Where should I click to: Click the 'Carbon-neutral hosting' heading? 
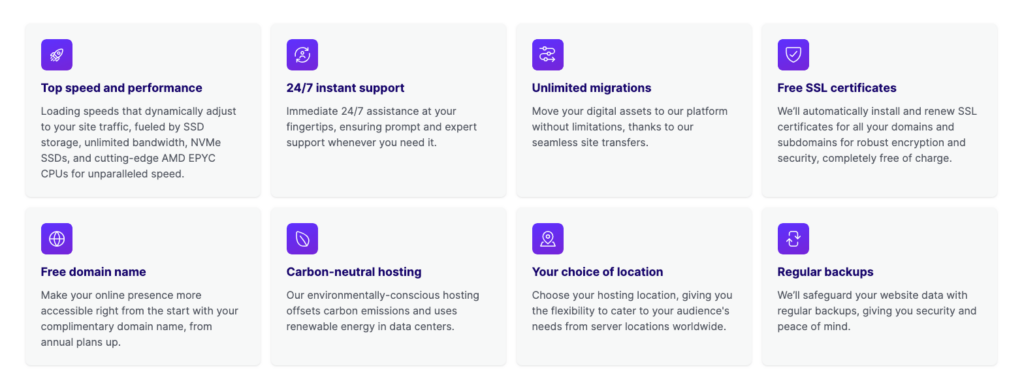pyautogui.click(x=354, y=272)
